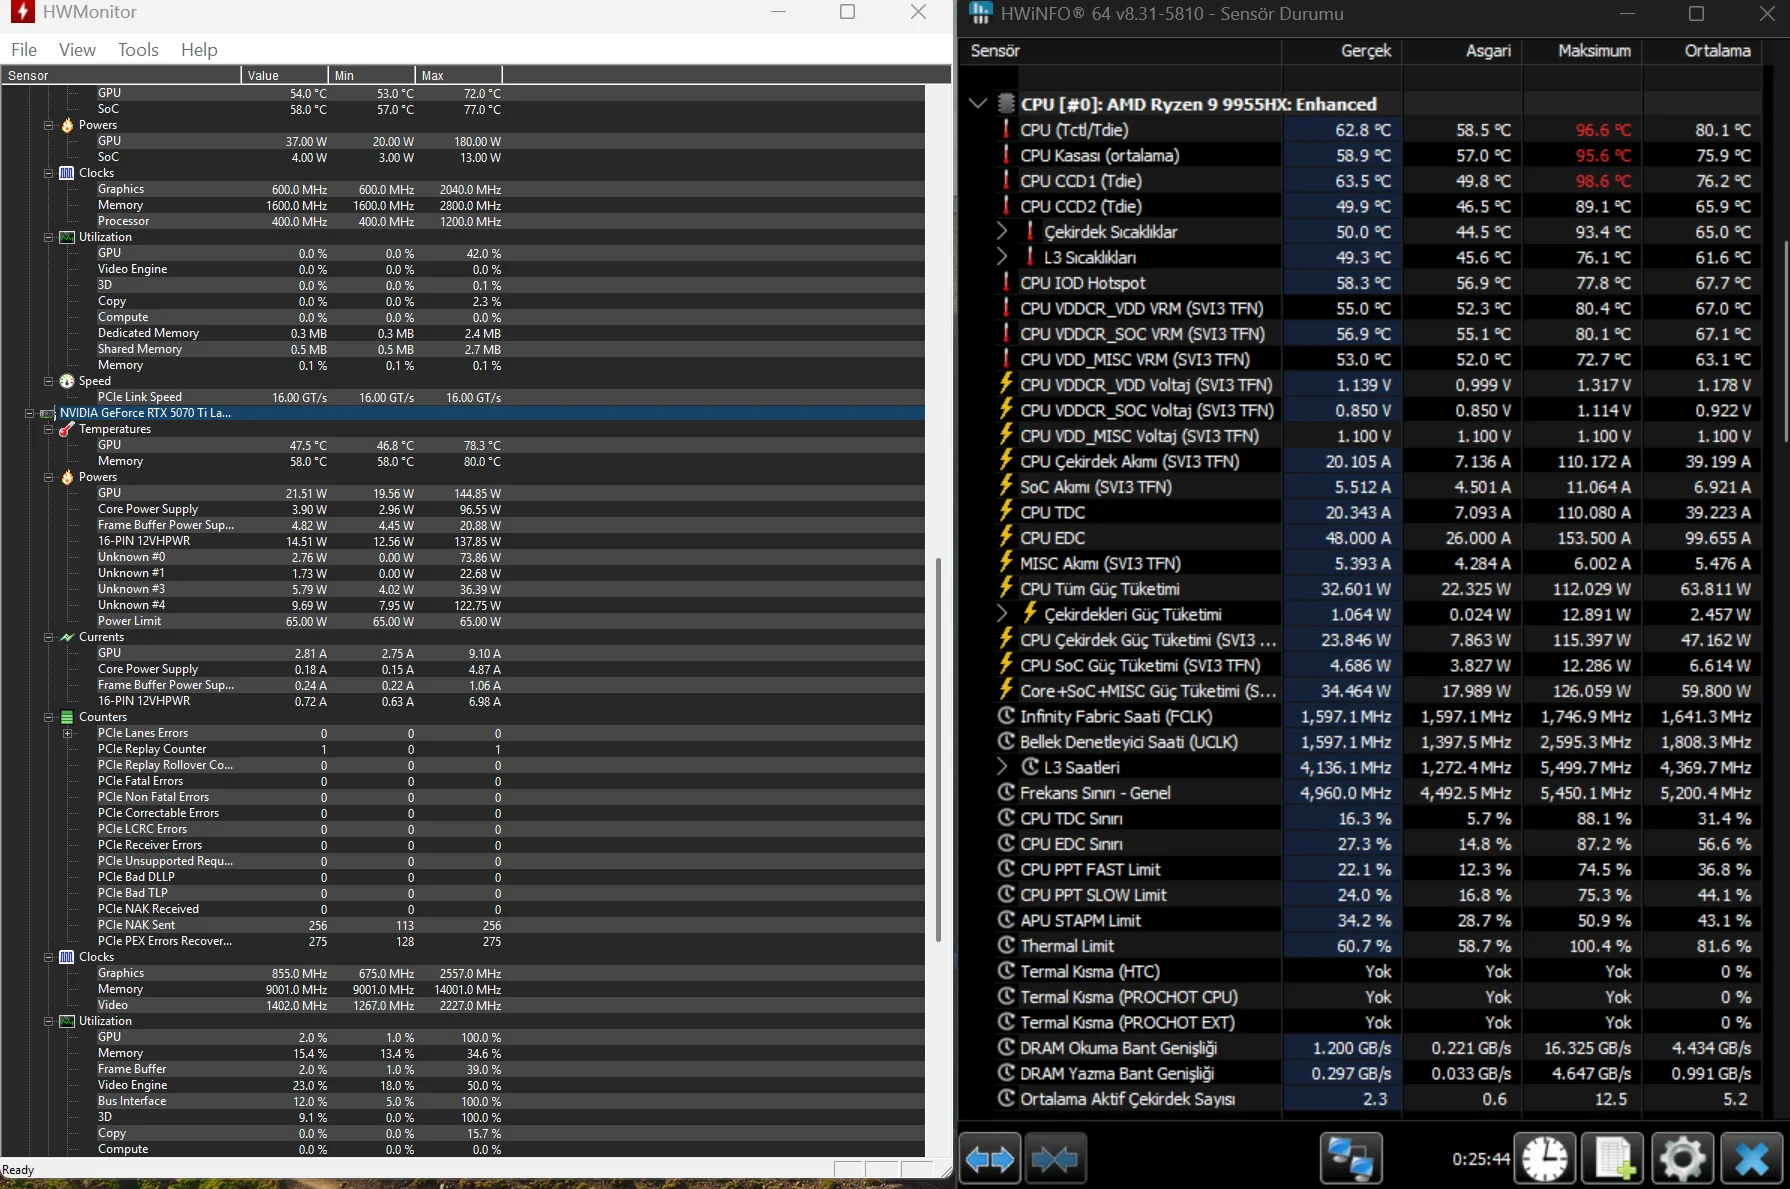Collapse the CPU [#0] AMD Ryzen 9 sensor group
Viewport: 1790px width, 1189px height.
click(978, 104)
